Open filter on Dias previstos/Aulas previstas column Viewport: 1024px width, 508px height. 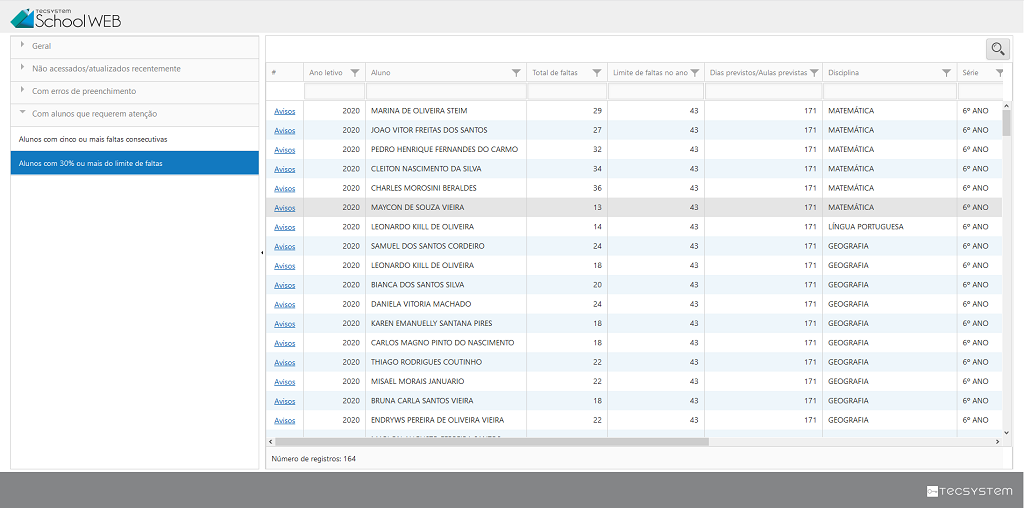click(x=814, y=73)
